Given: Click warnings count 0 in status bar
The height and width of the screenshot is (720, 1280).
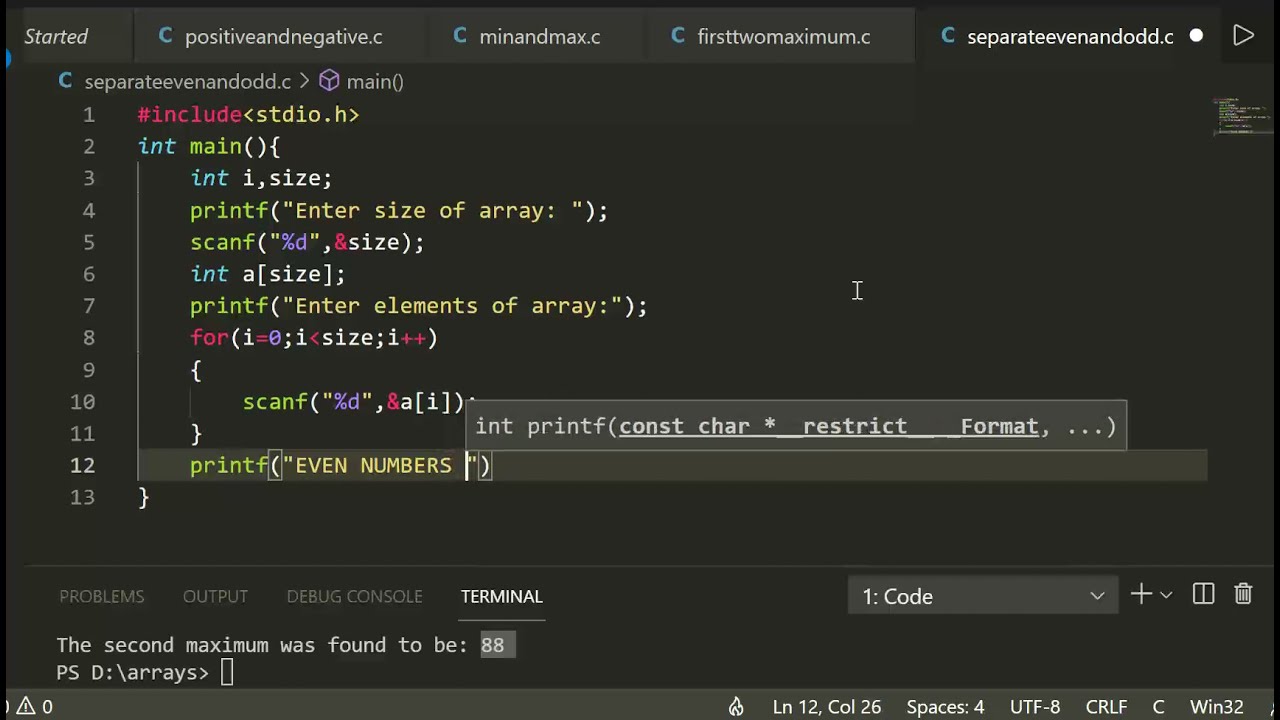Looking at the screenshot, I should tap(47, 706).
